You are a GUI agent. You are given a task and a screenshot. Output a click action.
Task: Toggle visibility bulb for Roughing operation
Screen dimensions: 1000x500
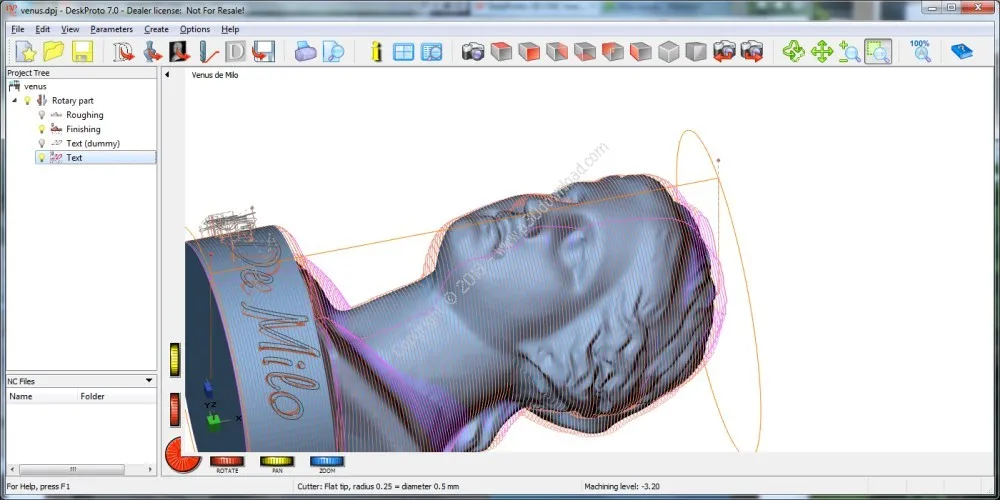pos(41,115)
